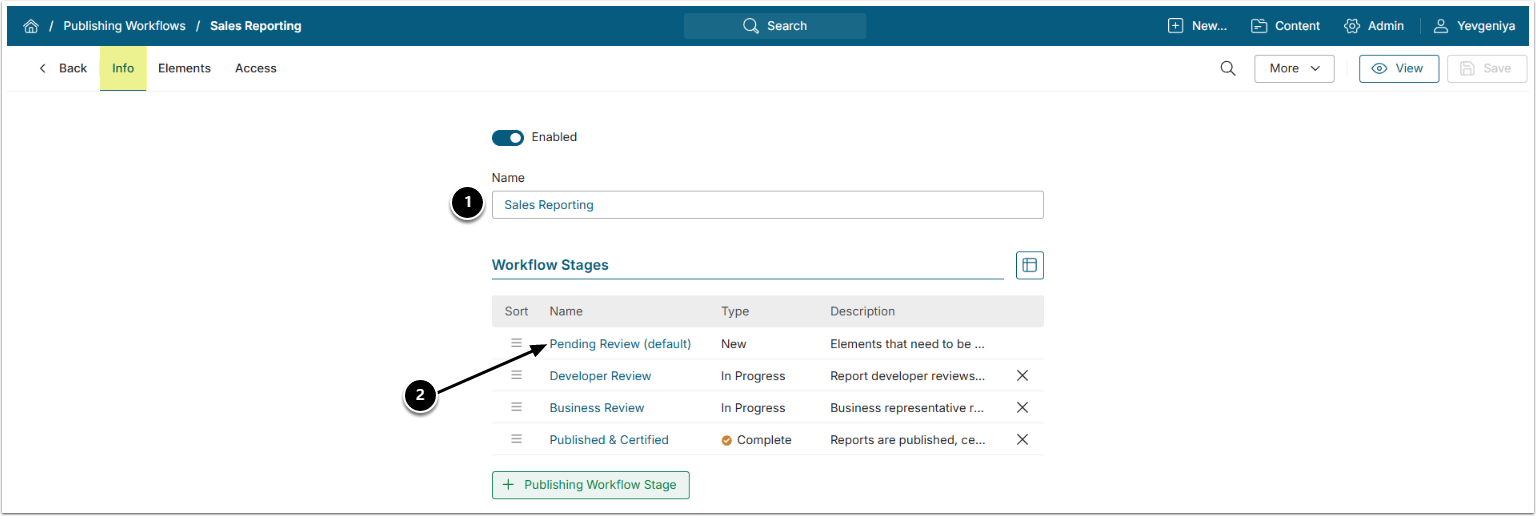Switch to the Elements tab
The height and width of the screenshot is (516, 1536).
(x=184, y=68)
